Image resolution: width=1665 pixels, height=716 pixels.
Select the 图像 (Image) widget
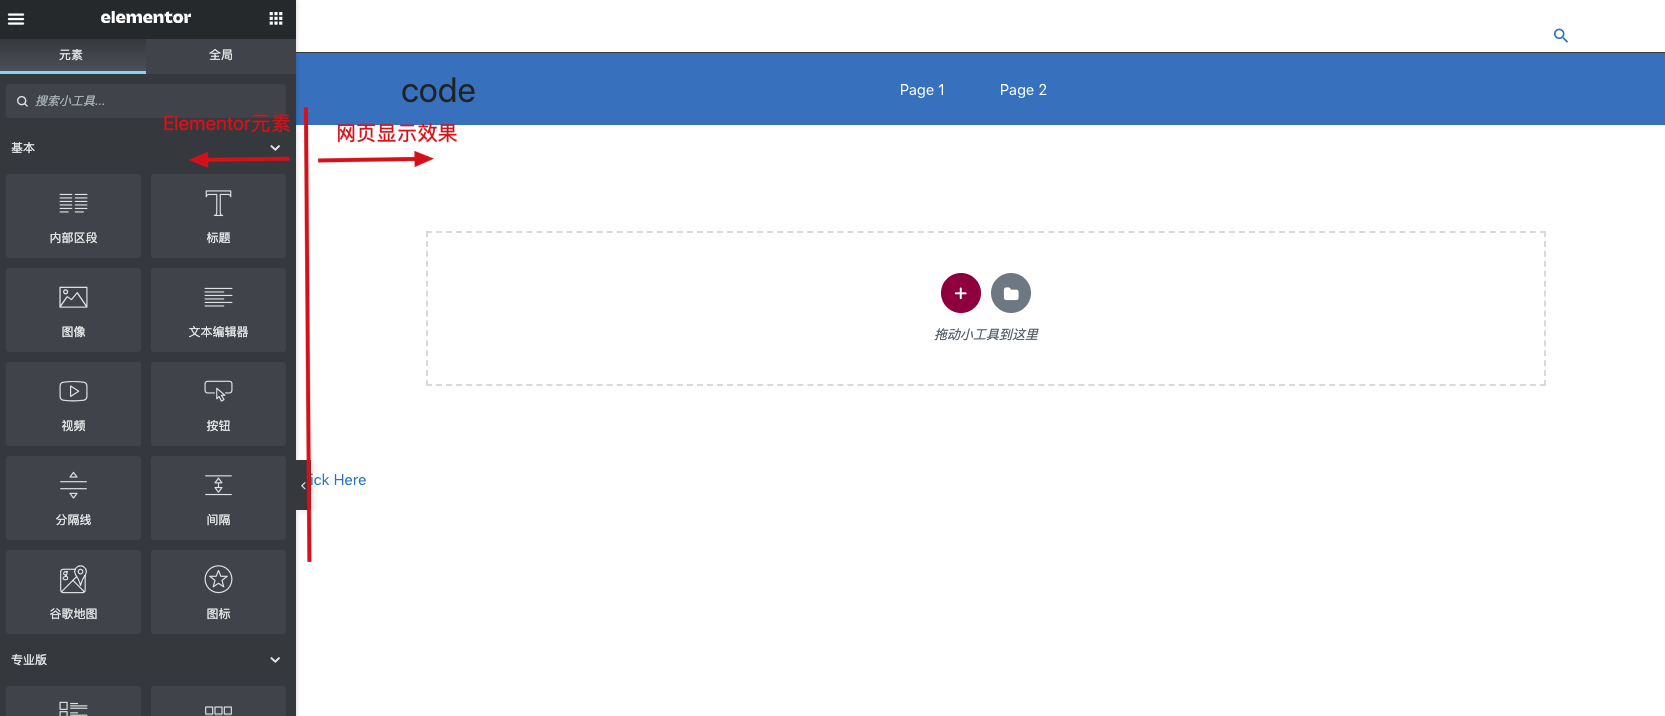[x=73, y=310]
